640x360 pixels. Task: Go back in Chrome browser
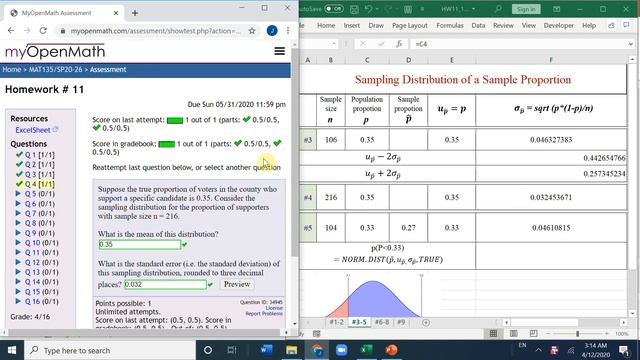point(11,31)
